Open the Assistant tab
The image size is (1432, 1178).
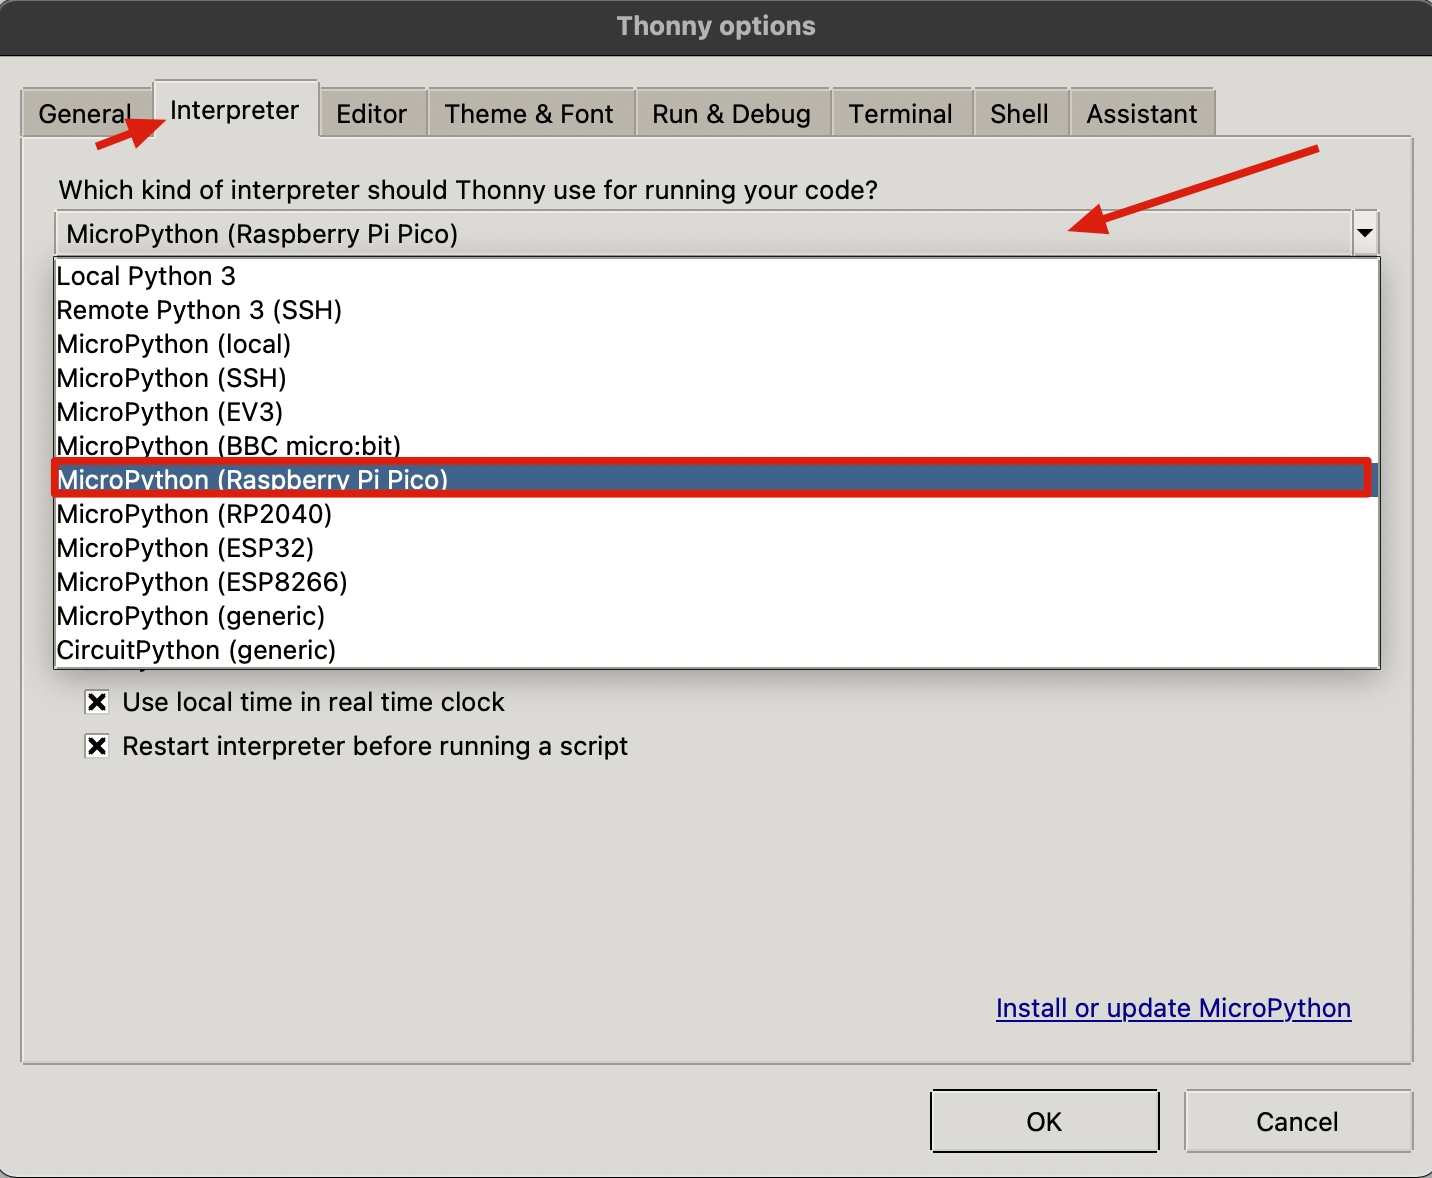tap(1141, 114)
